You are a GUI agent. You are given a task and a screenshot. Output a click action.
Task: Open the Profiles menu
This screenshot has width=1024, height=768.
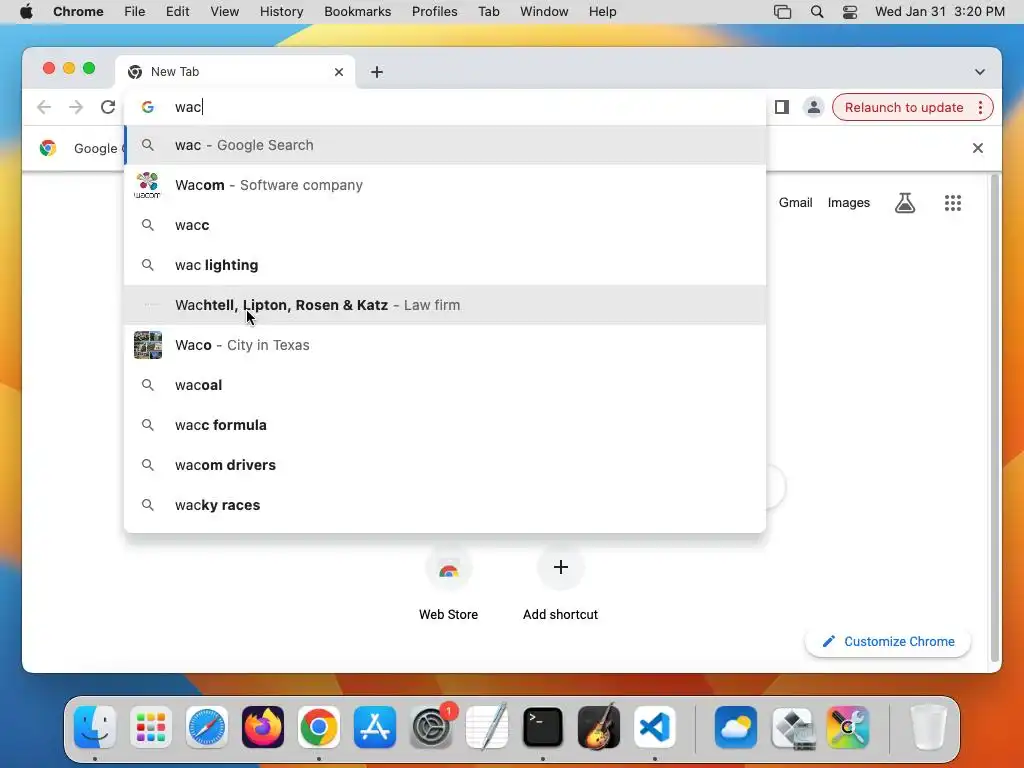[434, 12]
